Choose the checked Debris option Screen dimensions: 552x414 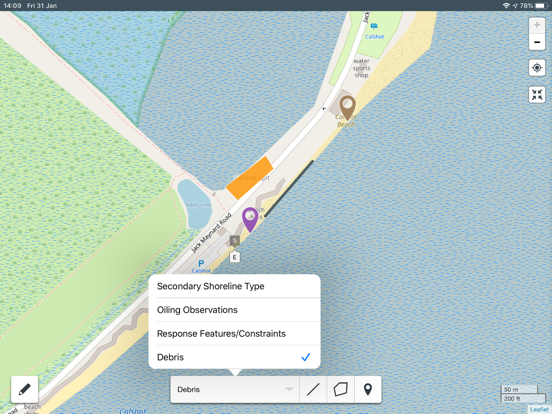coord(234,357)
